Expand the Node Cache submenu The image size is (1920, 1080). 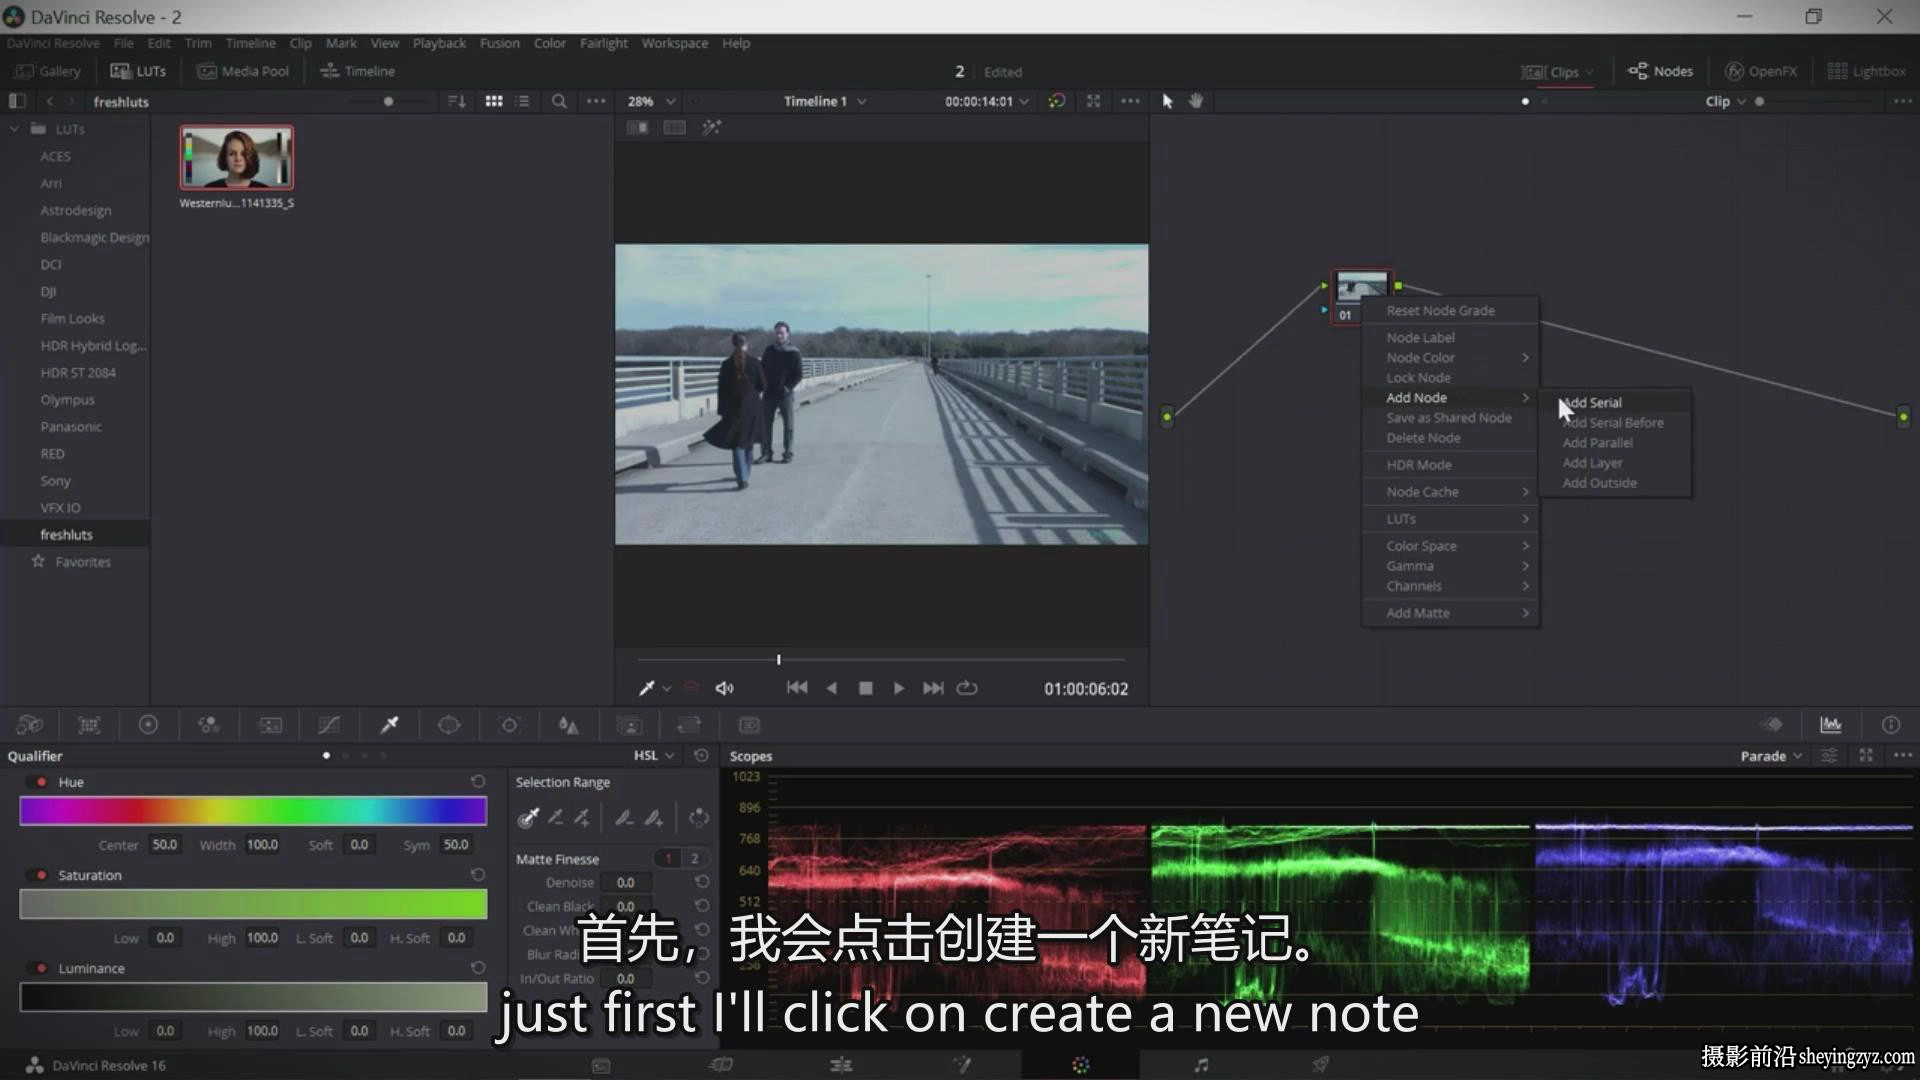[1450, 492]
